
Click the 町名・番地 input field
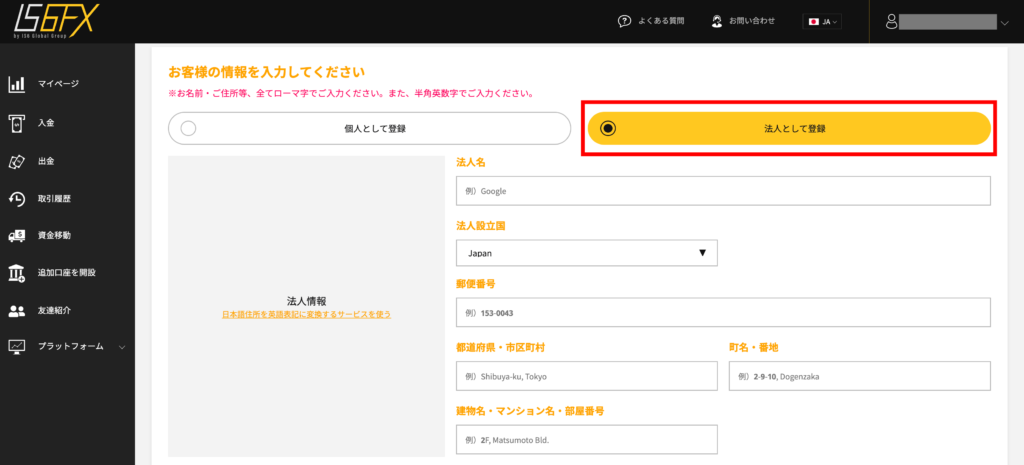[859, 376]
